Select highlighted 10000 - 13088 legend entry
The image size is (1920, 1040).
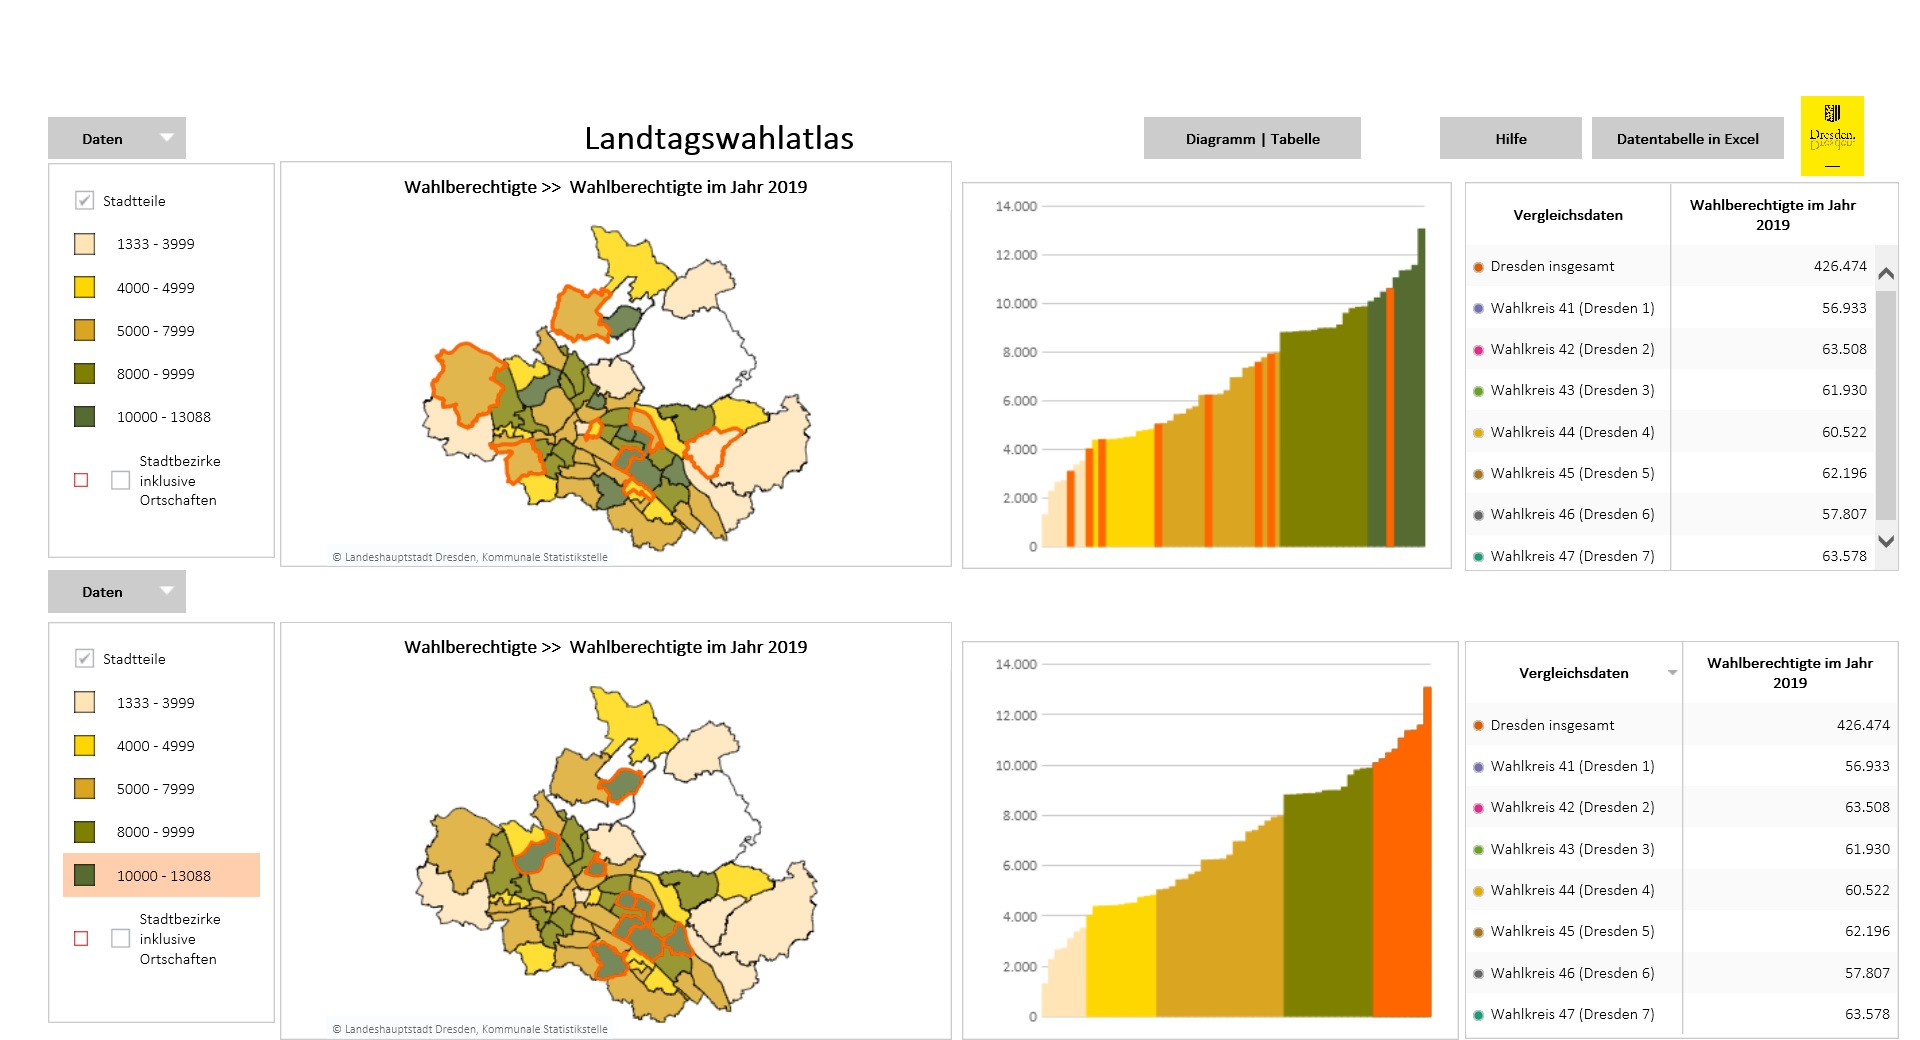click(x=162, y=876)
